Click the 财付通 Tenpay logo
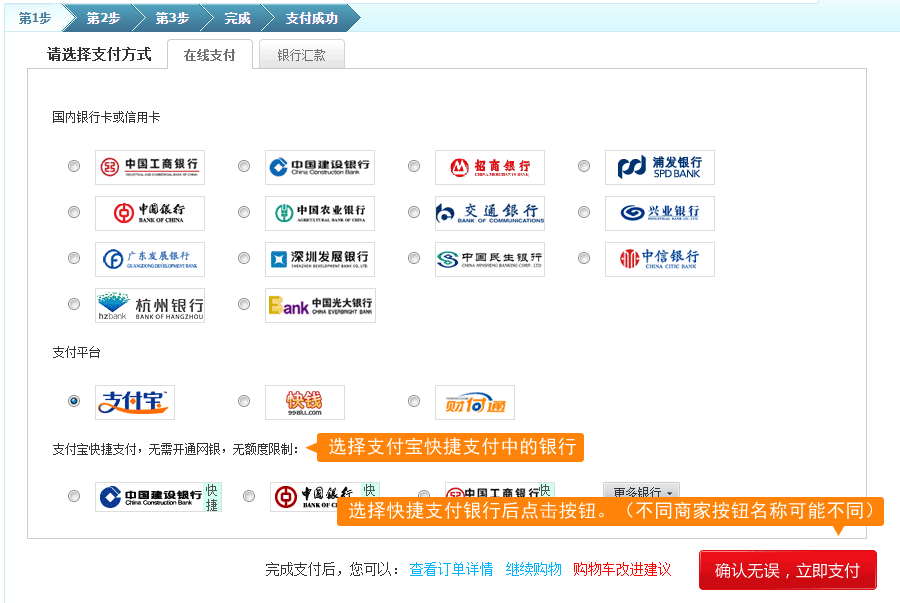Screen dimensions: 900x603 tap(474, 402)
